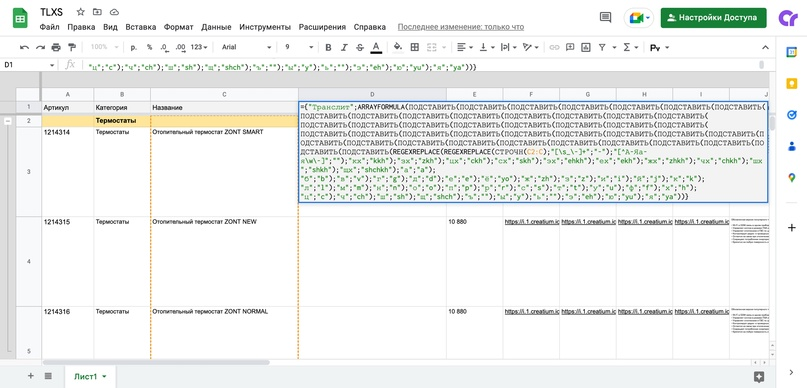Hide the menus with the collapse arrow
Screen dimensions: 807x388
coord(765,47)
